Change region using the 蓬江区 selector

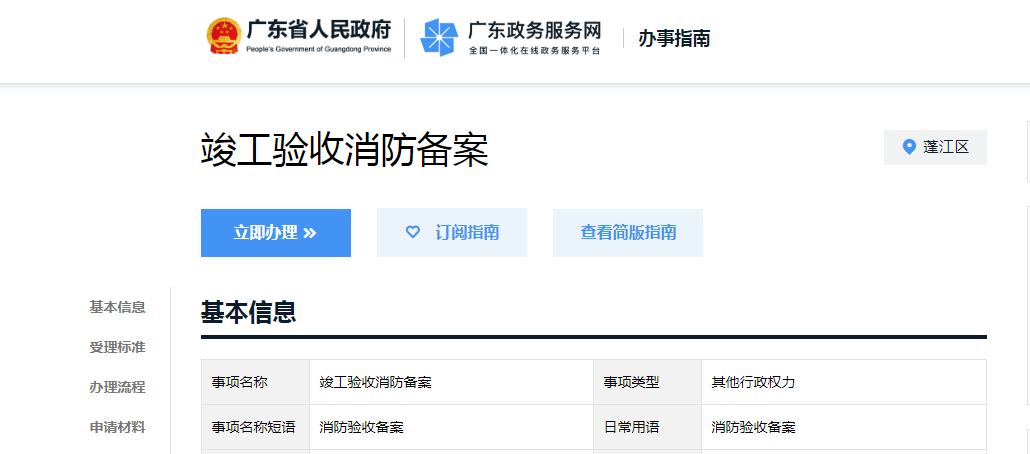click(x=935, y=147)
